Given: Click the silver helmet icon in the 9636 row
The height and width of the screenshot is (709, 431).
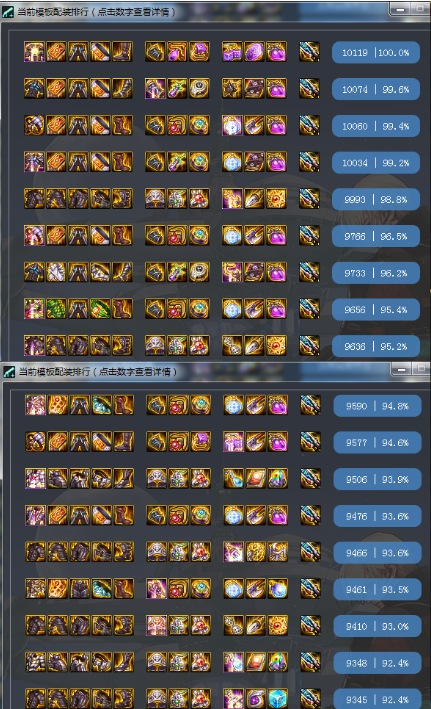Looking at the screenshot, I should pyautogui.click(x=155, y=345).
